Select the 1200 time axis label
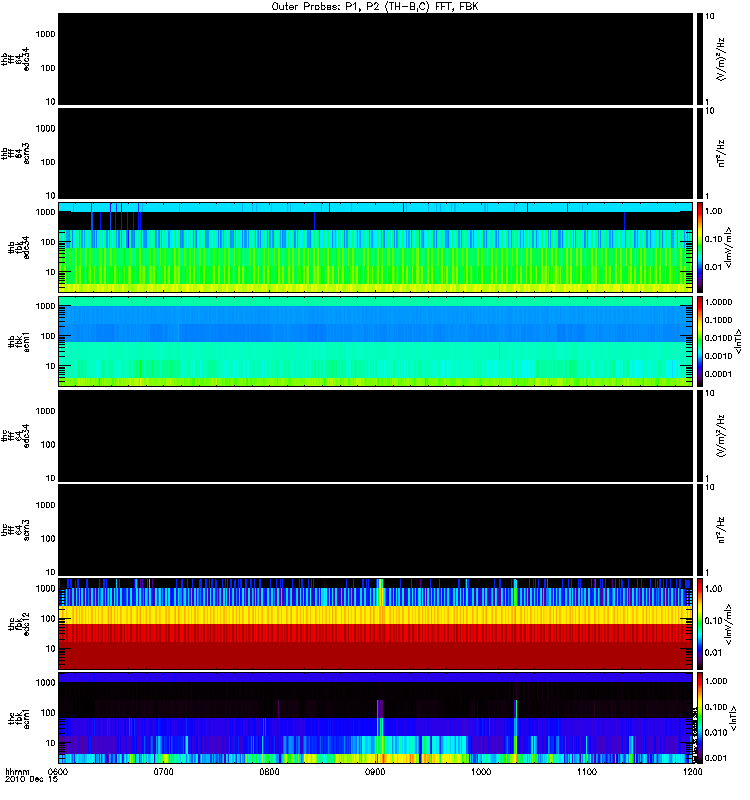Screen dimensions: 750x800 pyautogui.click(x=692, y=772)
